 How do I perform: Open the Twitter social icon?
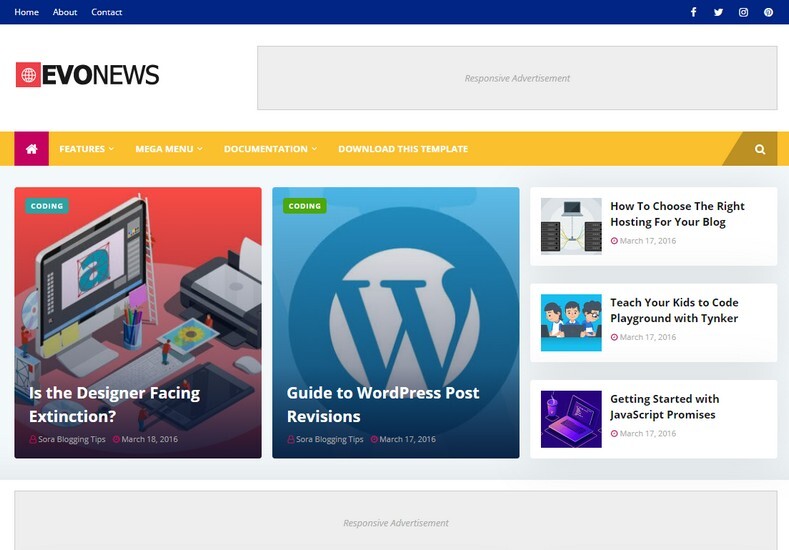click(718, 12)
